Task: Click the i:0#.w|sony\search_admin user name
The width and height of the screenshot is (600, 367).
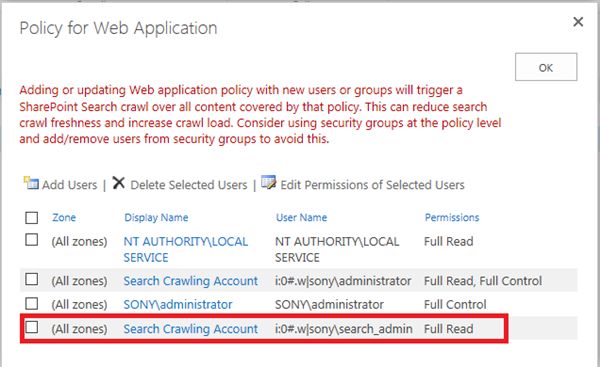Action: [x=344, y=329]
